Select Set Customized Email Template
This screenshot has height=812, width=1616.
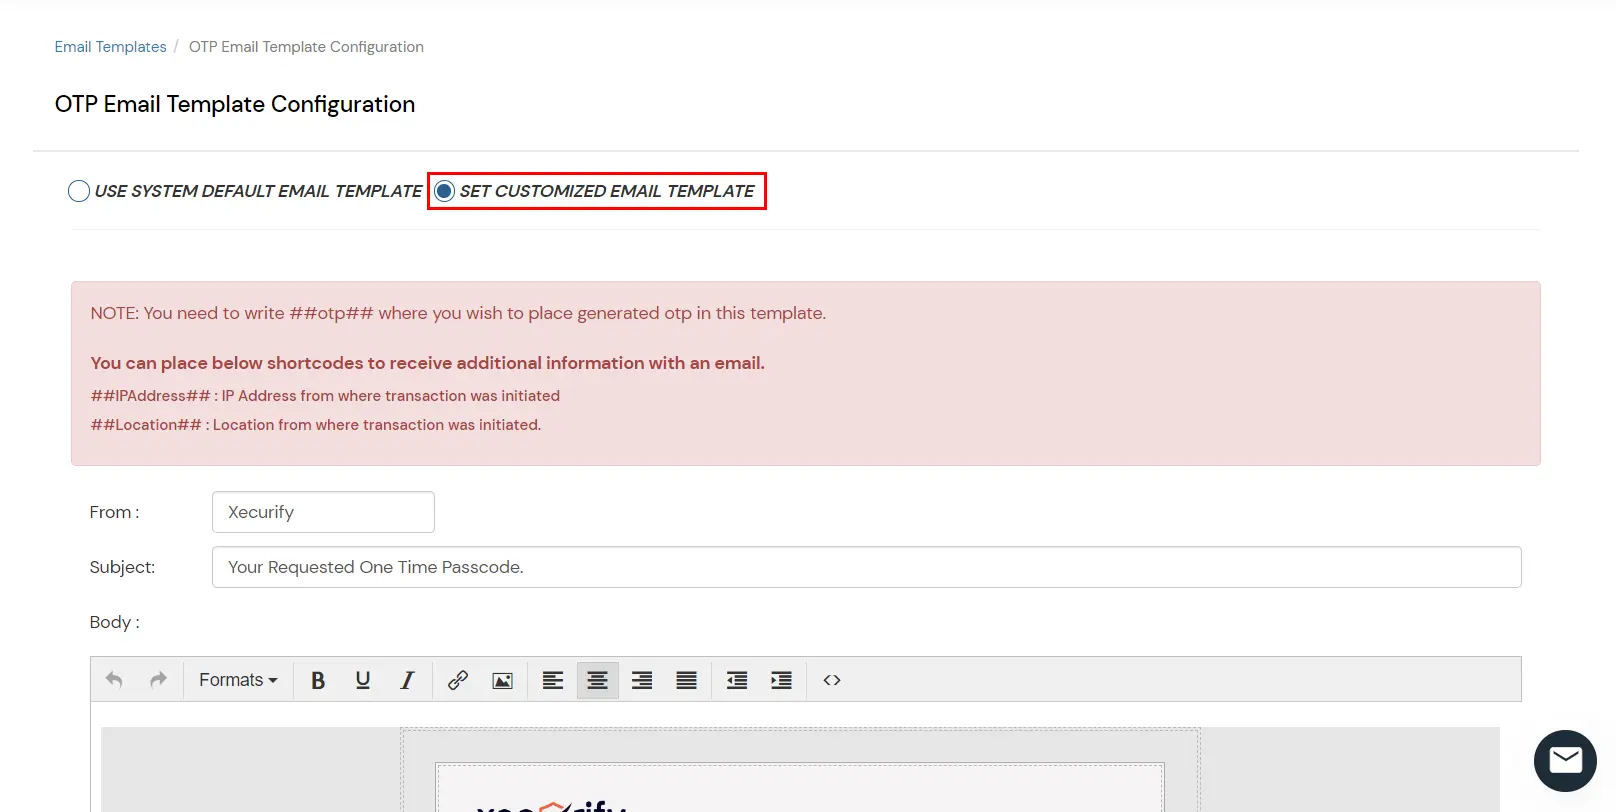(x=445, y=191)
